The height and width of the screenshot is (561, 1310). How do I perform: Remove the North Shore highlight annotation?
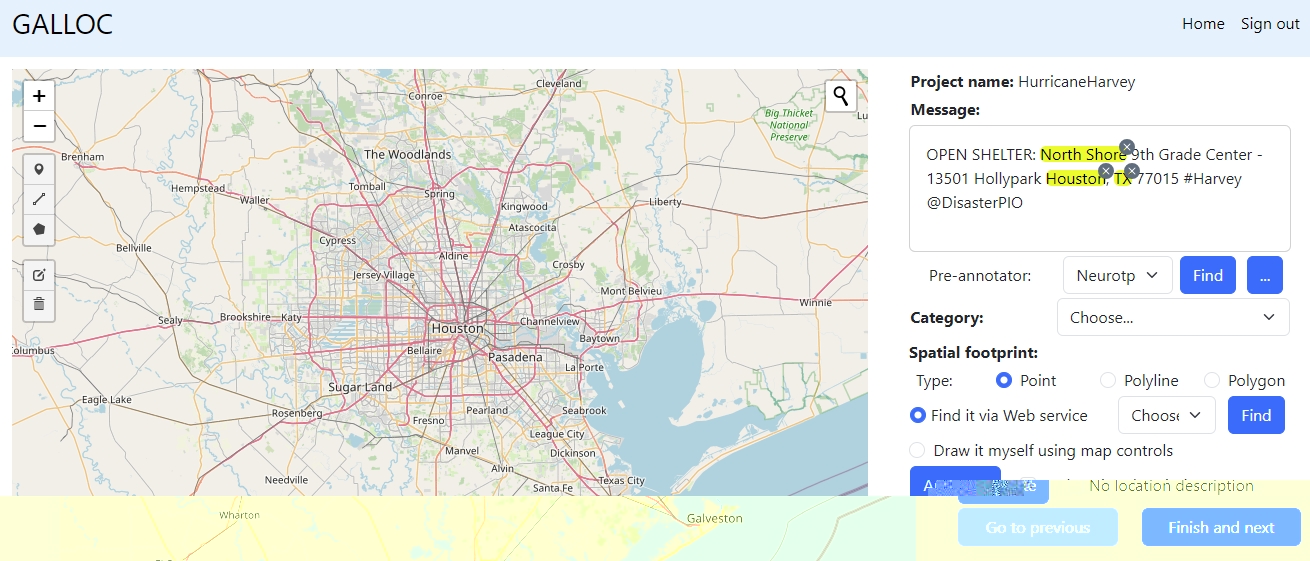(1127, 147)
